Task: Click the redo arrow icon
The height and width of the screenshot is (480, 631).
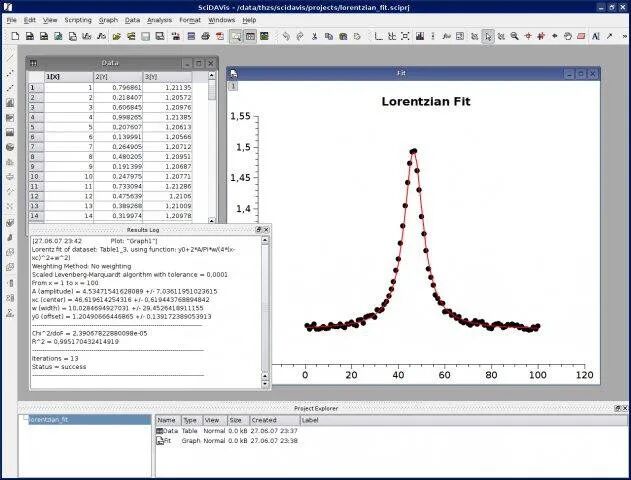Action: click(300, 36)
